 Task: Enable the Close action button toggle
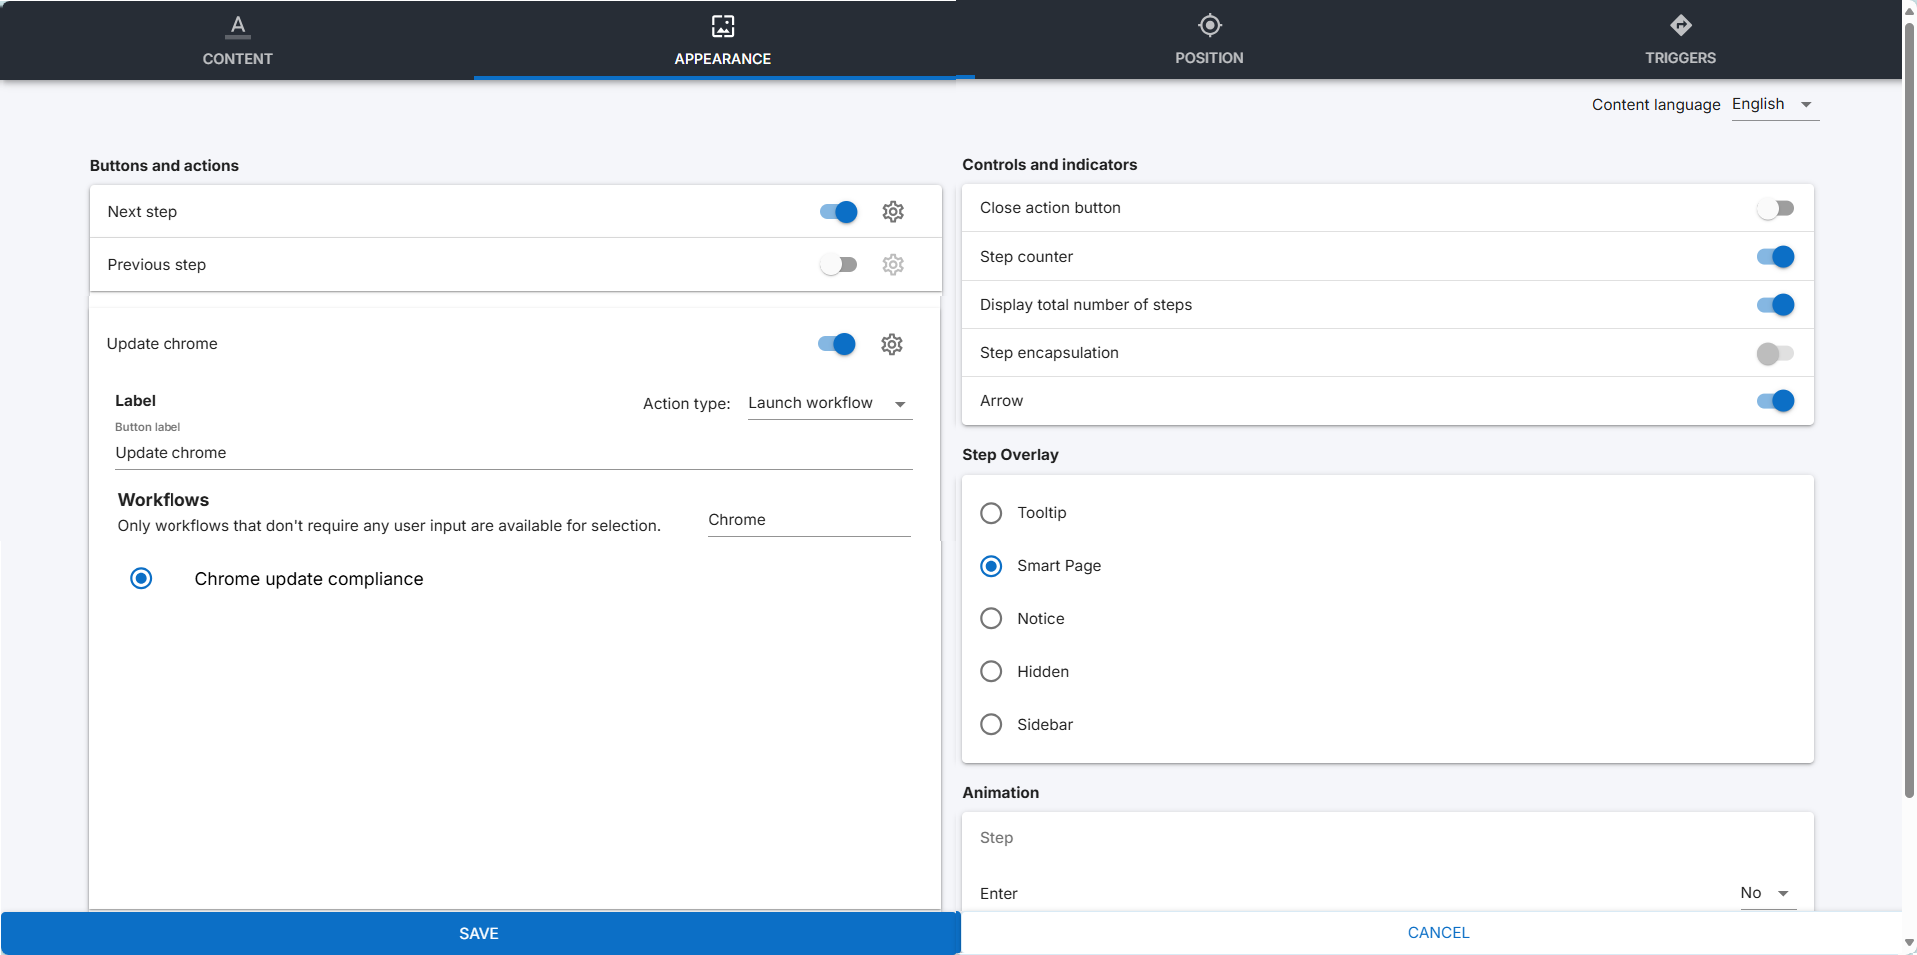tap(1775, 208)
